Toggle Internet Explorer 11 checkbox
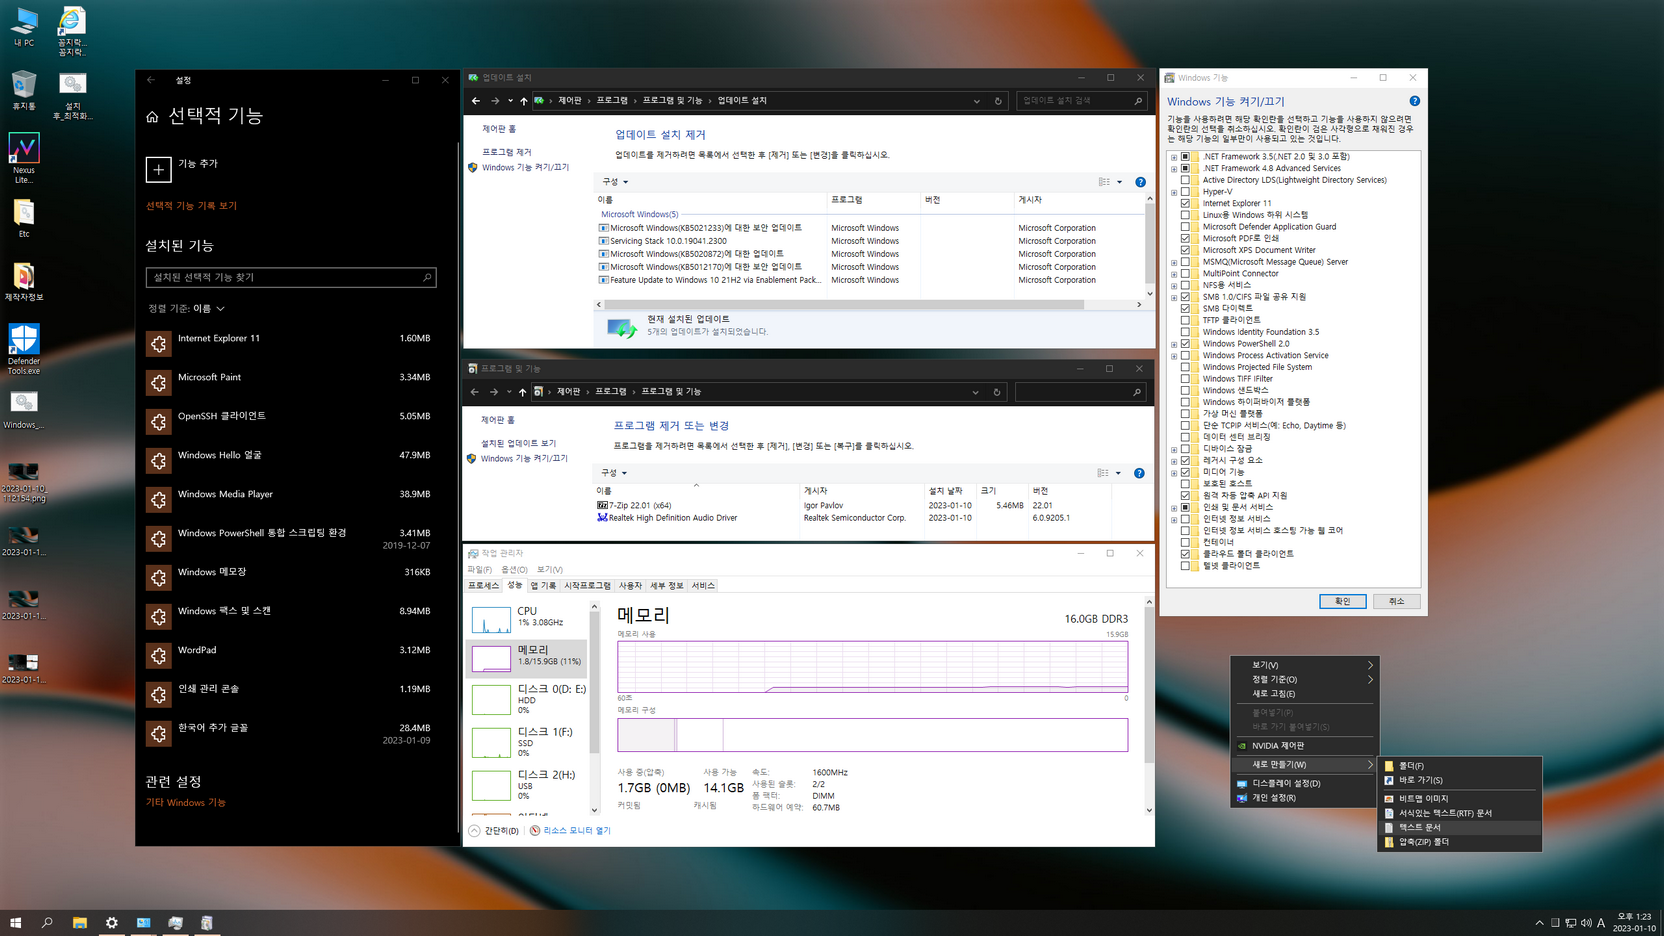This screenshot has height=936, width=1664. (1185, 203)
